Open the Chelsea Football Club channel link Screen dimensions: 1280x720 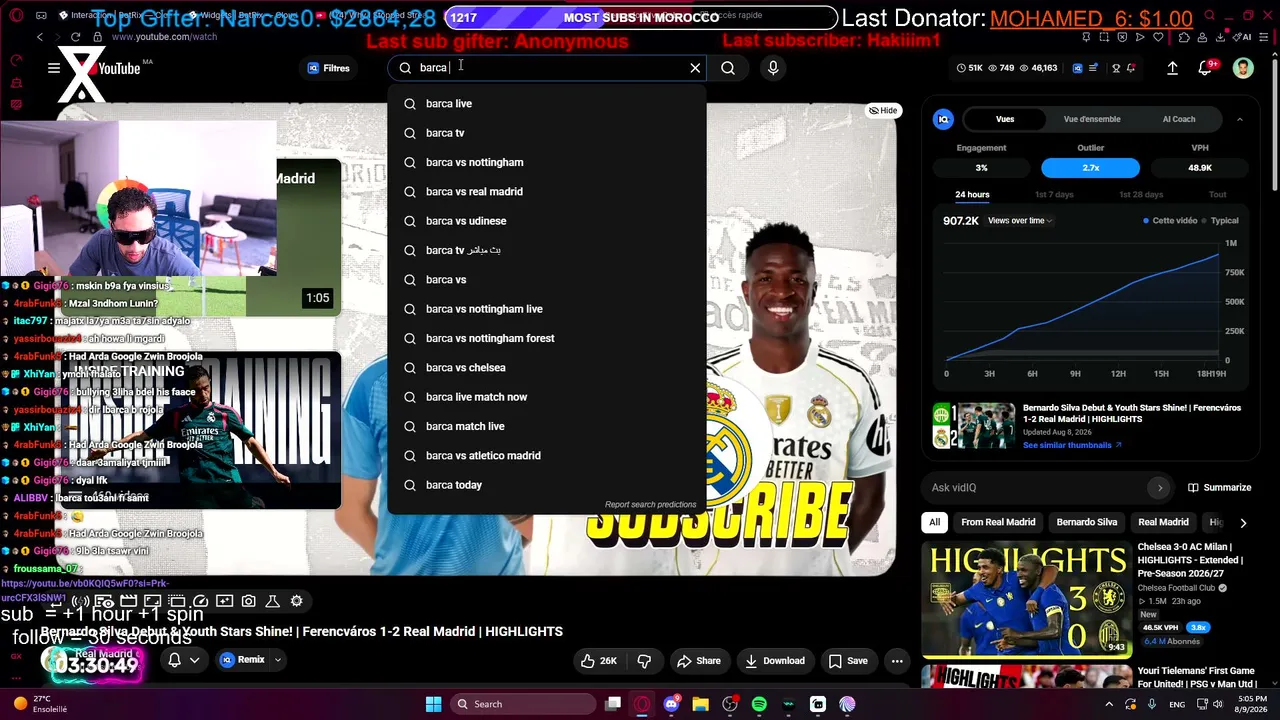pyautogui.click(x=1176, y=588)
